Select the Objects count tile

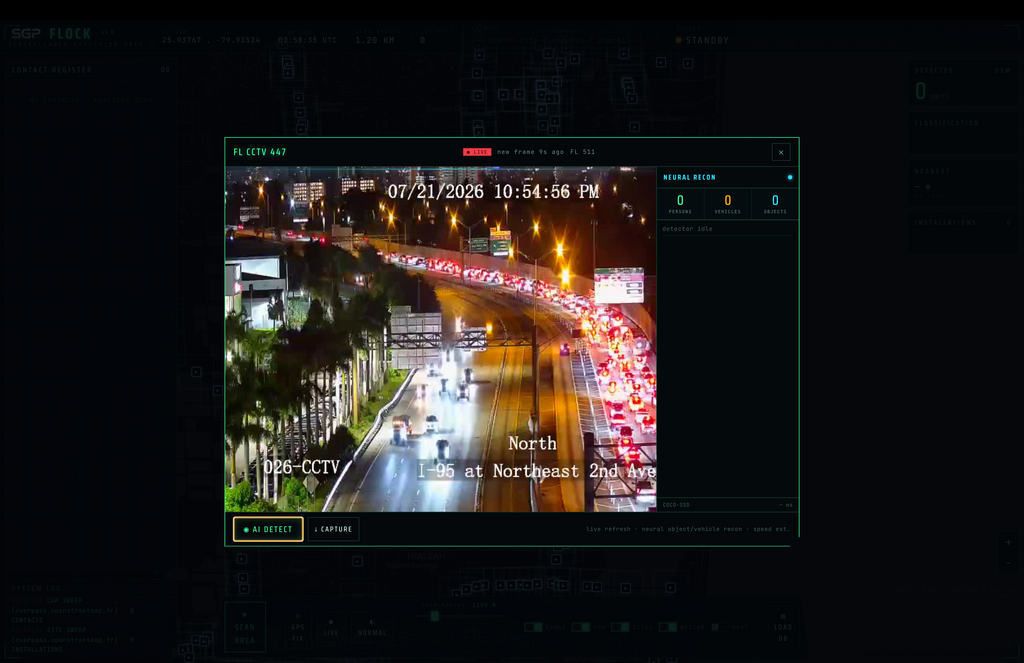click(775, 204)
